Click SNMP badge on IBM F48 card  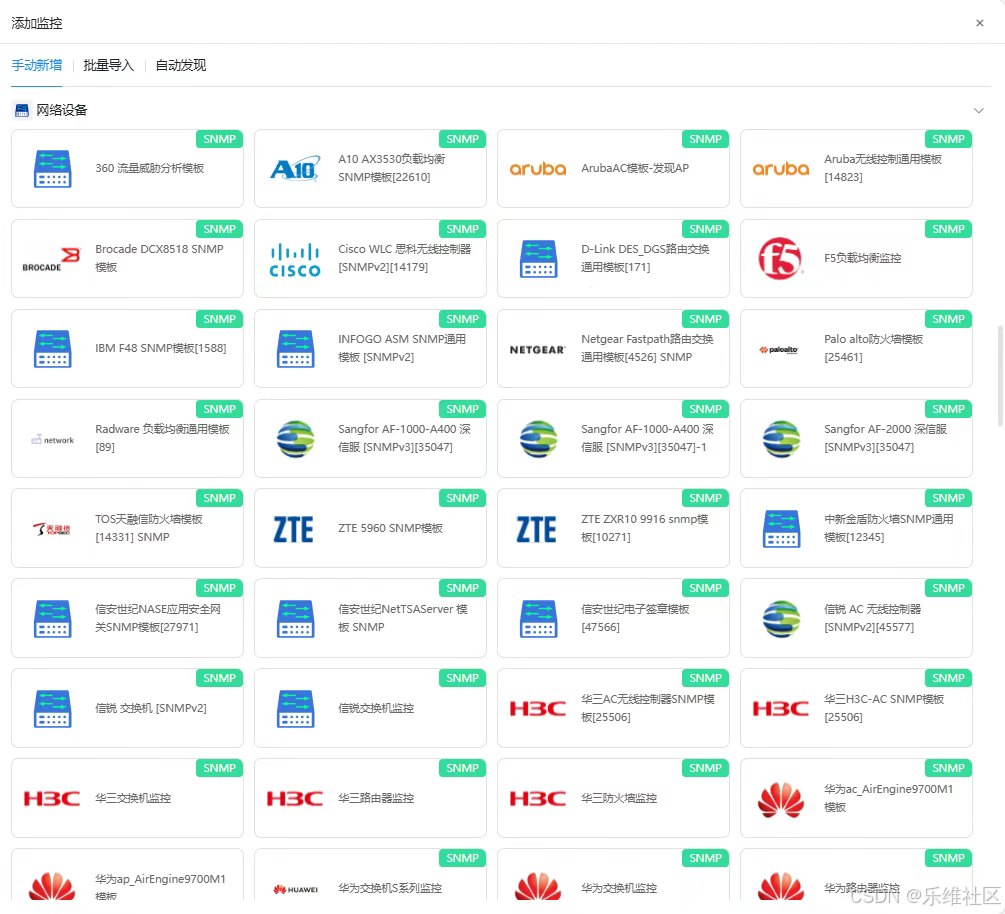point(219,319)
